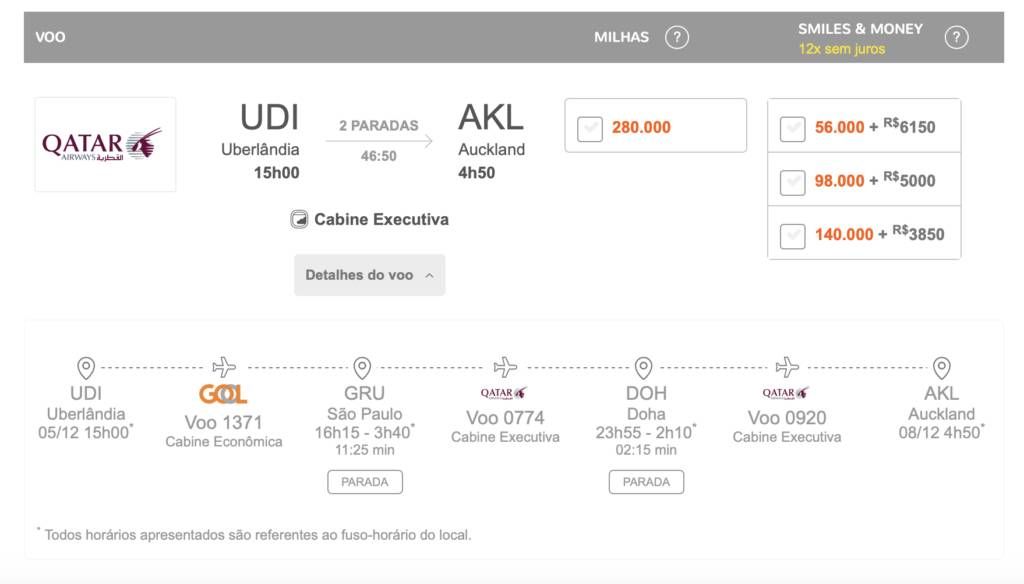Collapse the Detalhes do voo section
The image size is (1024, 584).
pos(369,275)
